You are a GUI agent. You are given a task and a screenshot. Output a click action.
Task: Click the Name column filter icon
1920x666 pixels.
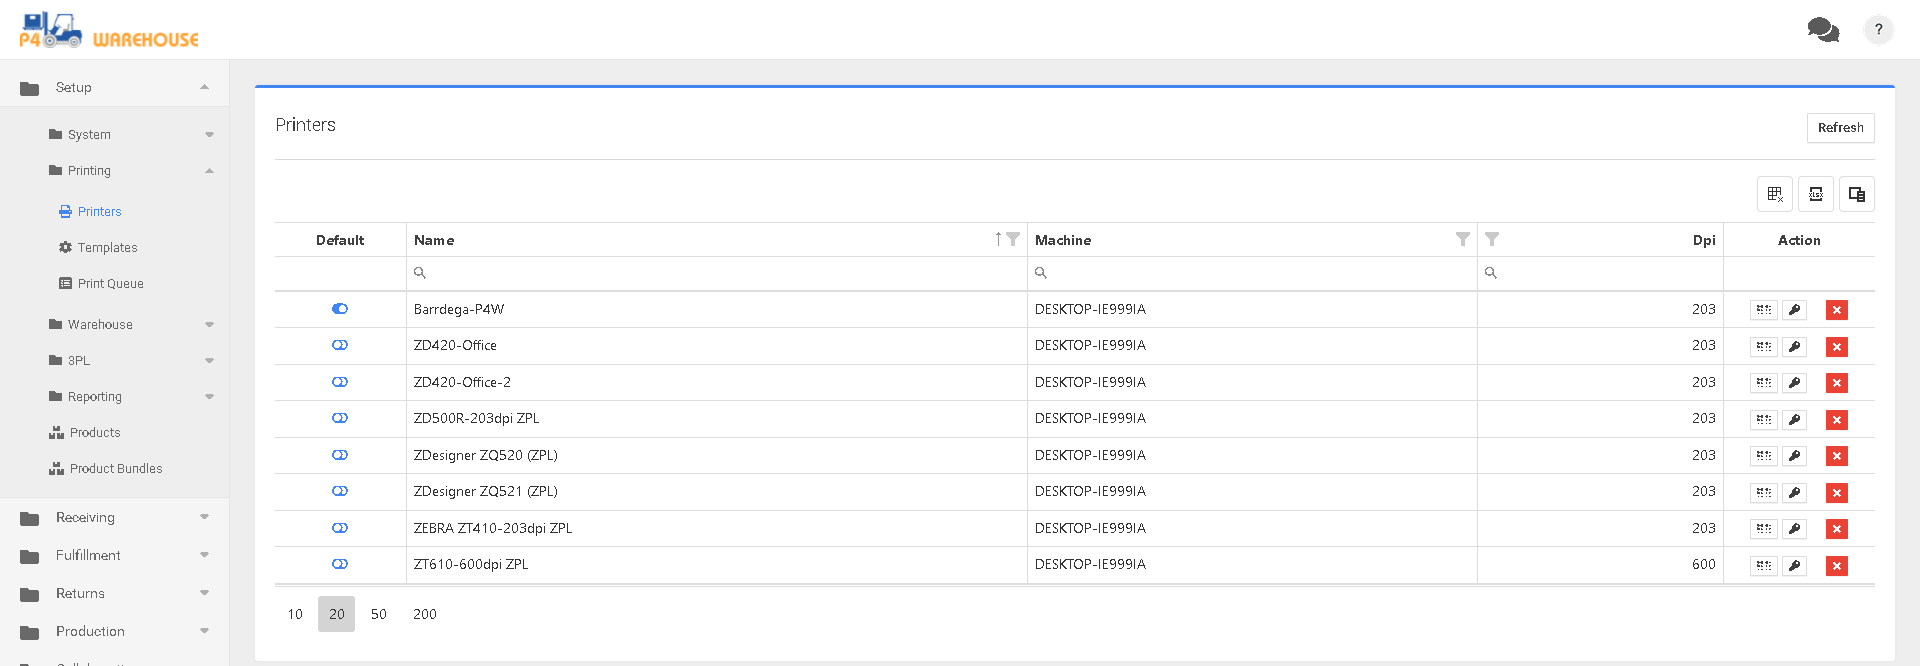click(x=1013, y=239)
